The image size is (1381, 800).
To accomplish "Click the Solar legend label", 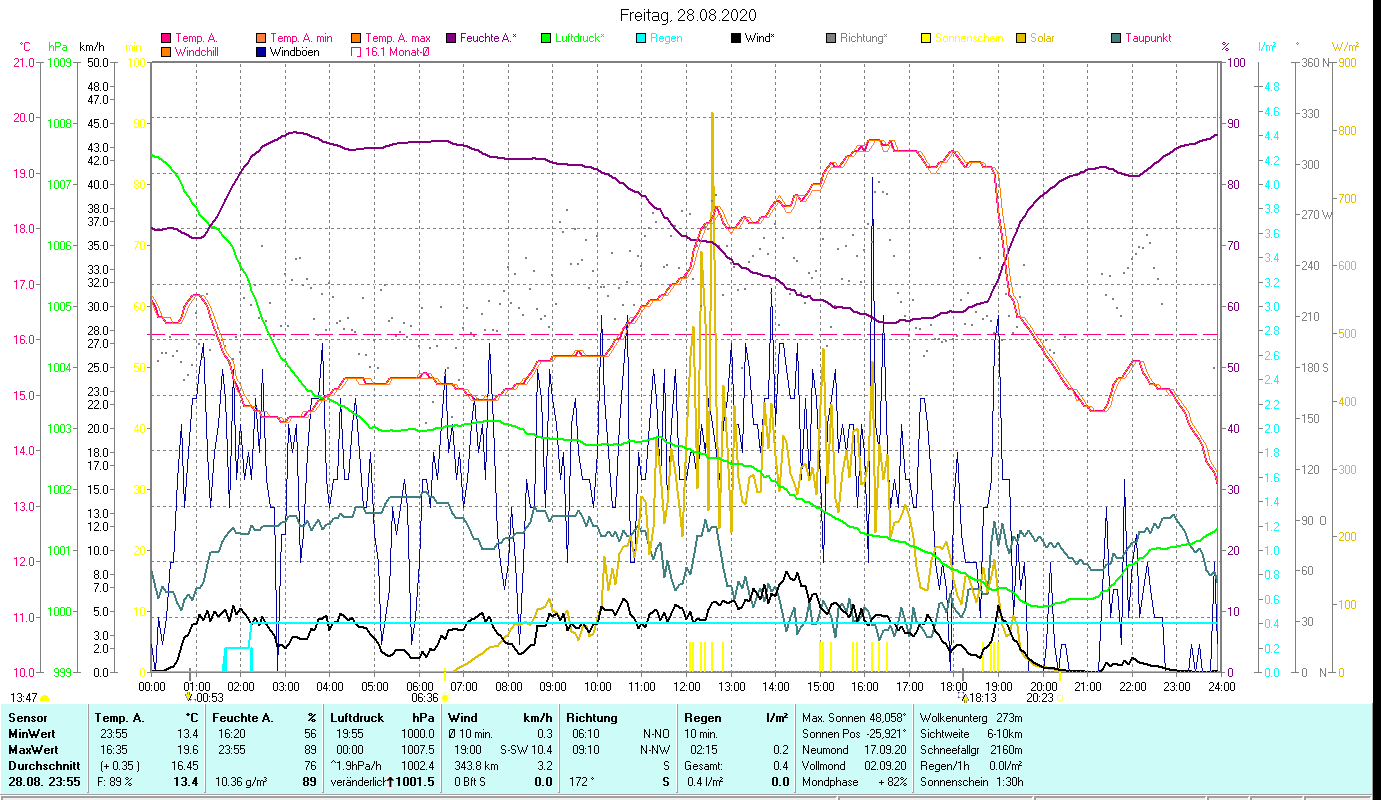I will click(1042, 39).
